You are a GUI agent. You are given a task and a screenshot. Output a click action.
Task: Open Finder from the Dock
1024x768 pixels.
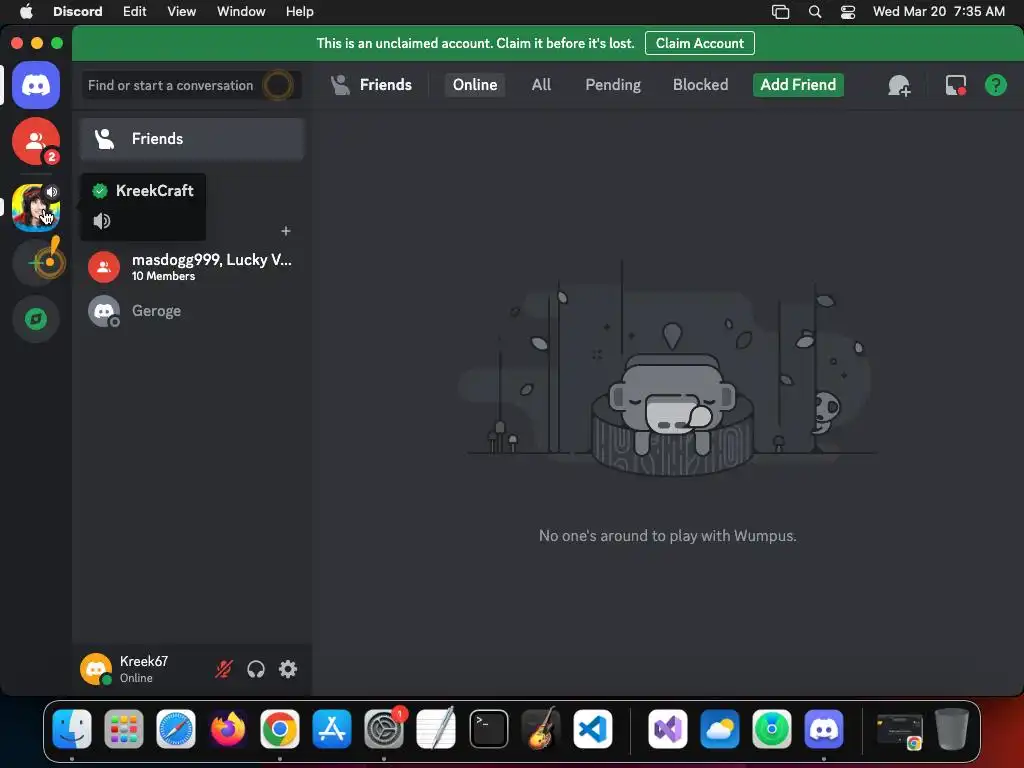[72, 729]
